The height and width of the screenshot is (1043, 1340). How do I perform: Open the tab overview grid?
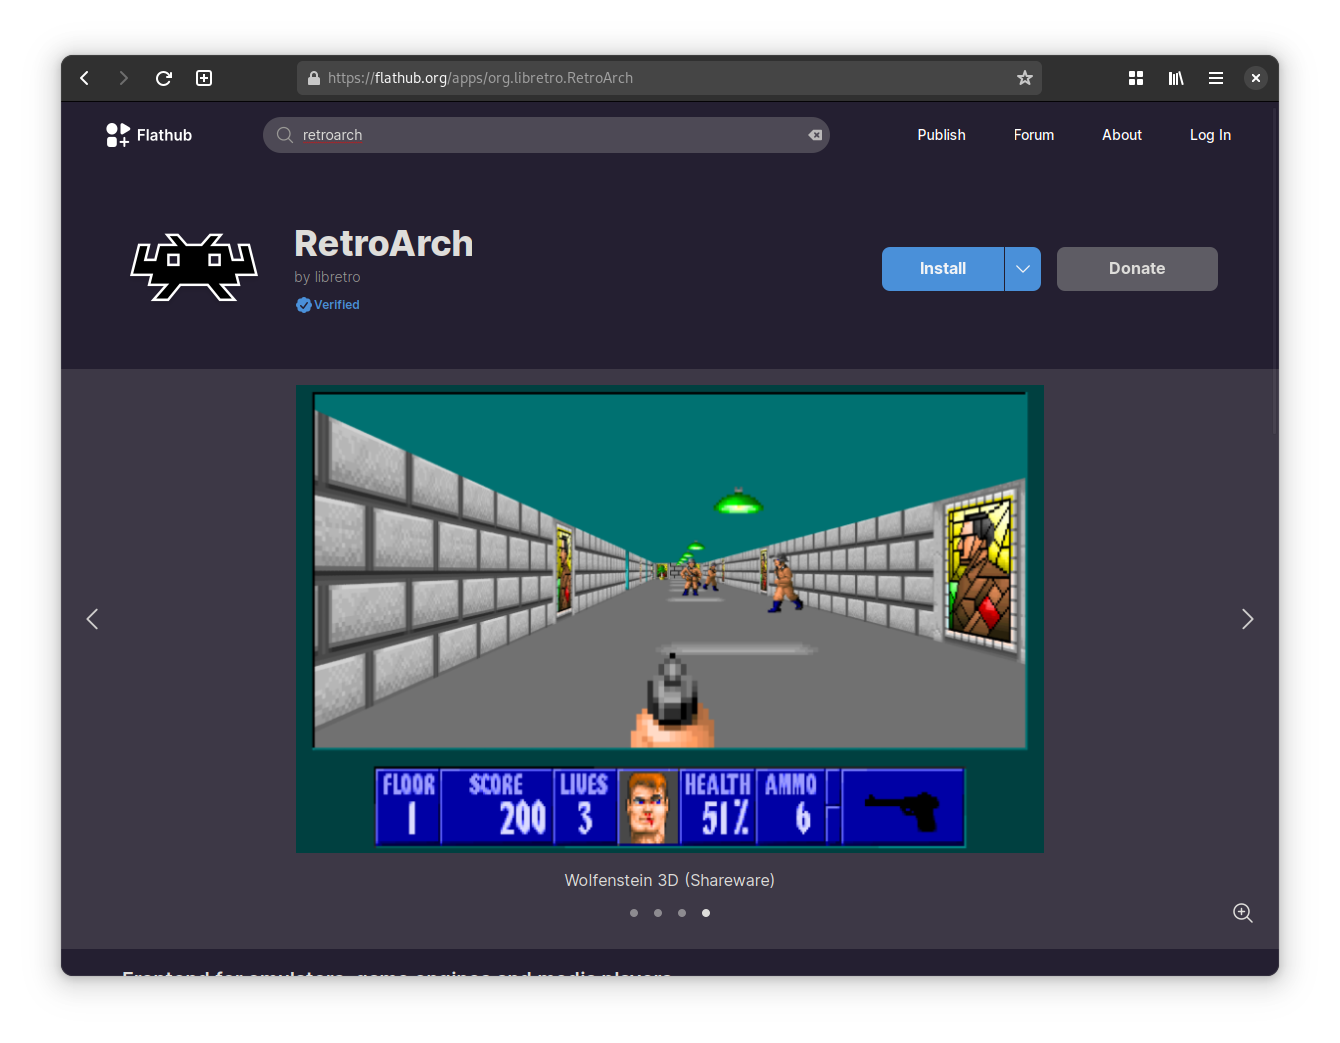point(1136,78)
